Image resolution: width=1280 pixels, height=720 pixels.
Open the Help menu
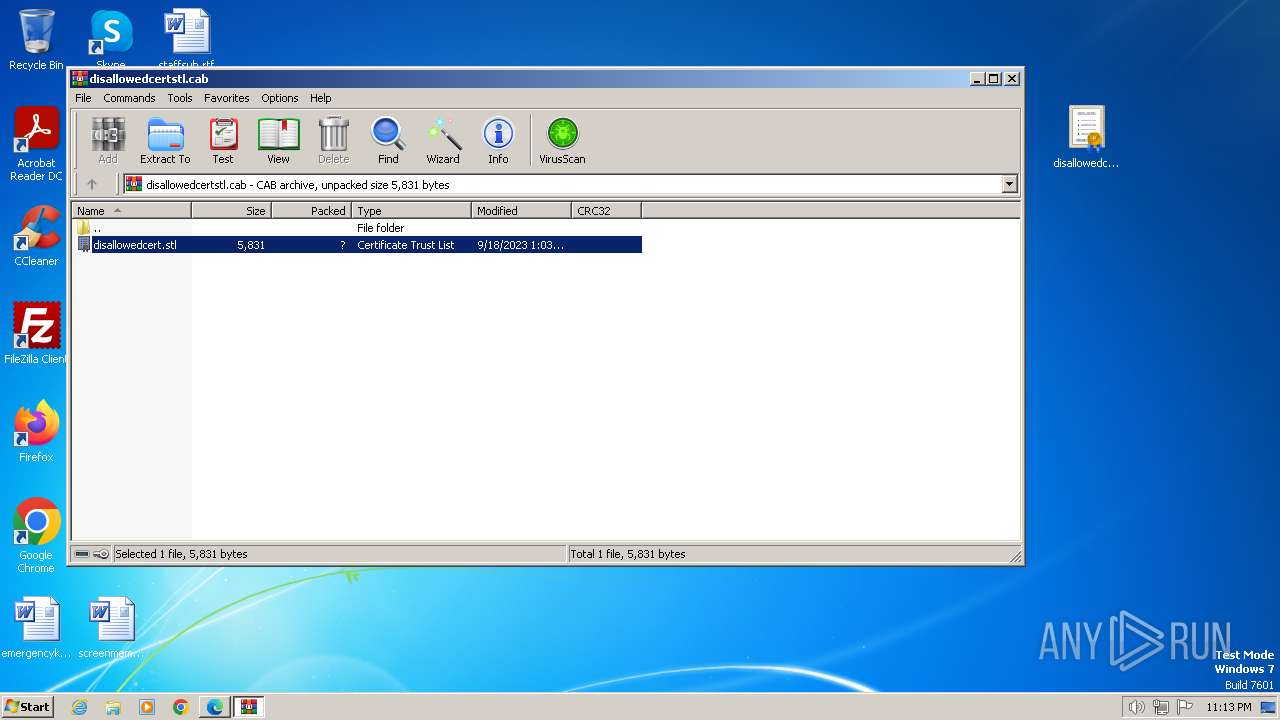pos(320,98)
